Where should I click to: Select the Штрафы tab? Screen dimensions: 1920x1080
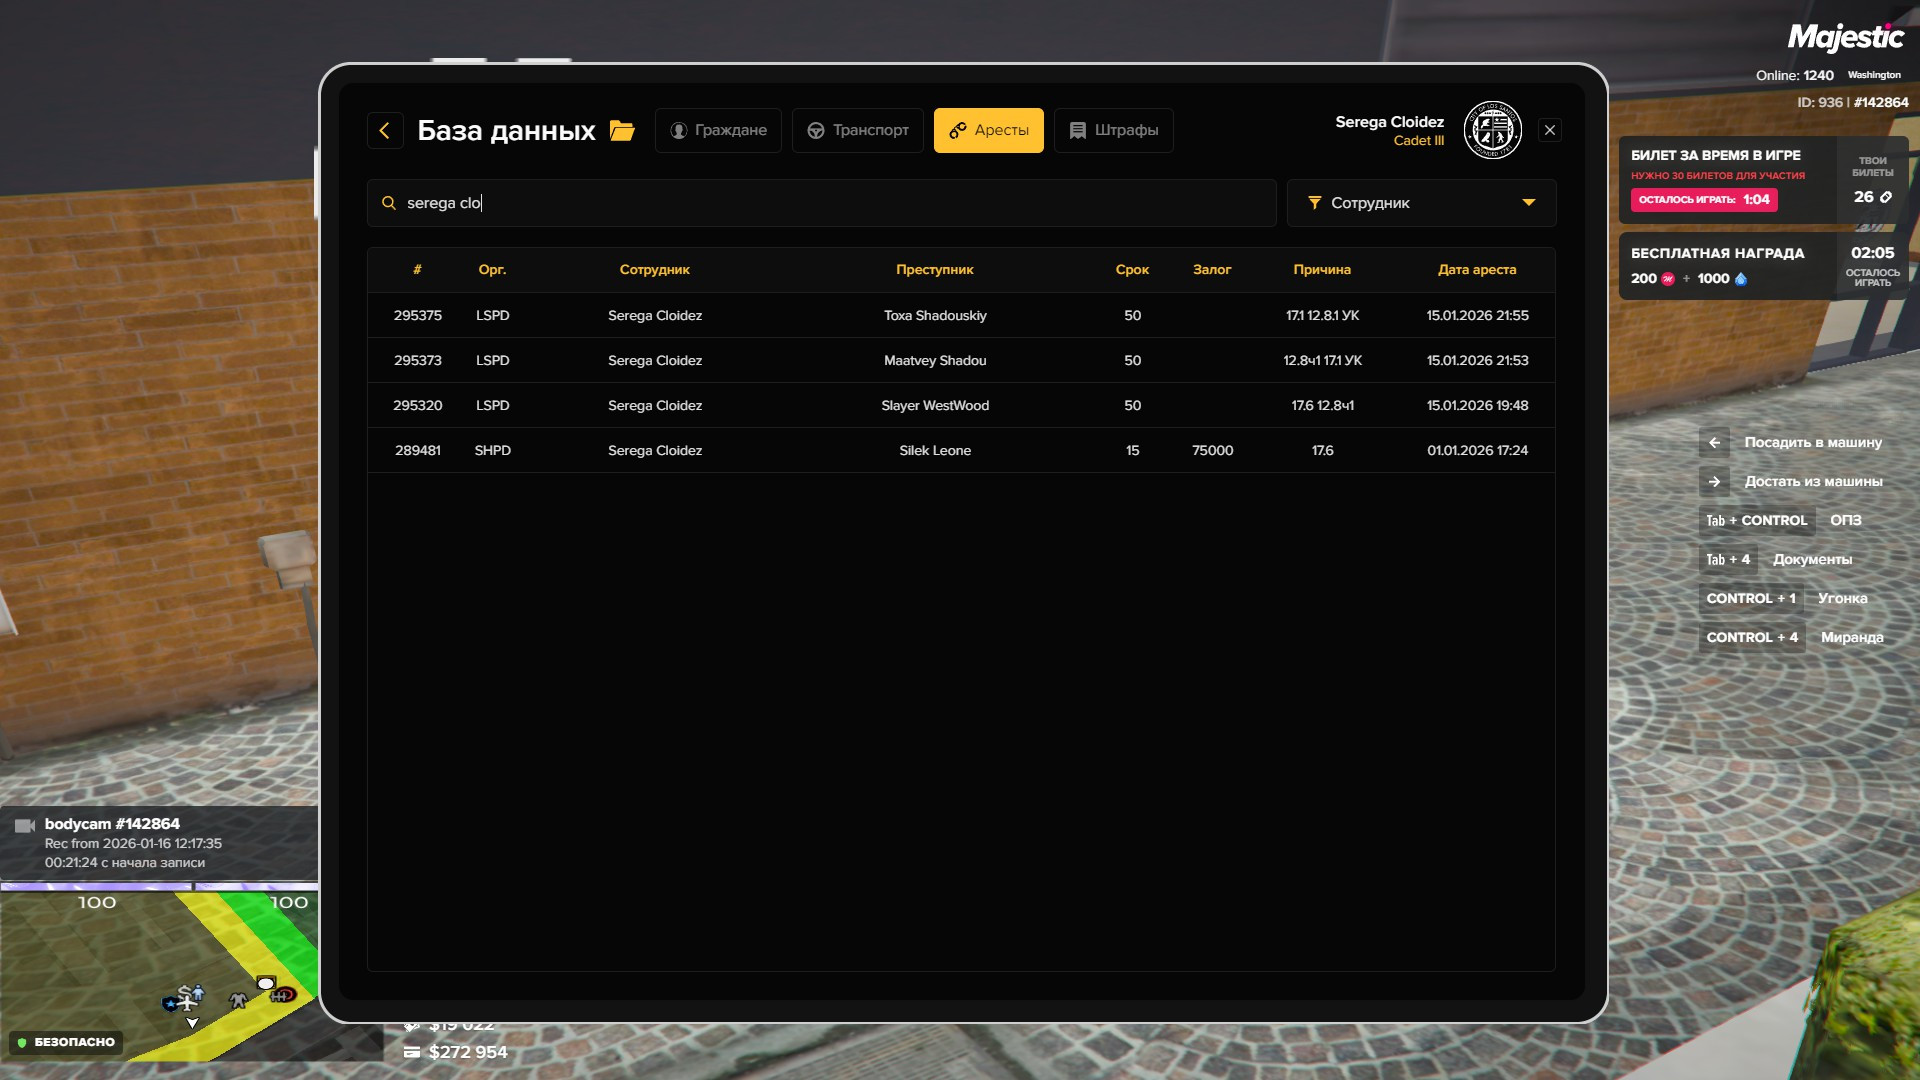(x=1113, y=130)
